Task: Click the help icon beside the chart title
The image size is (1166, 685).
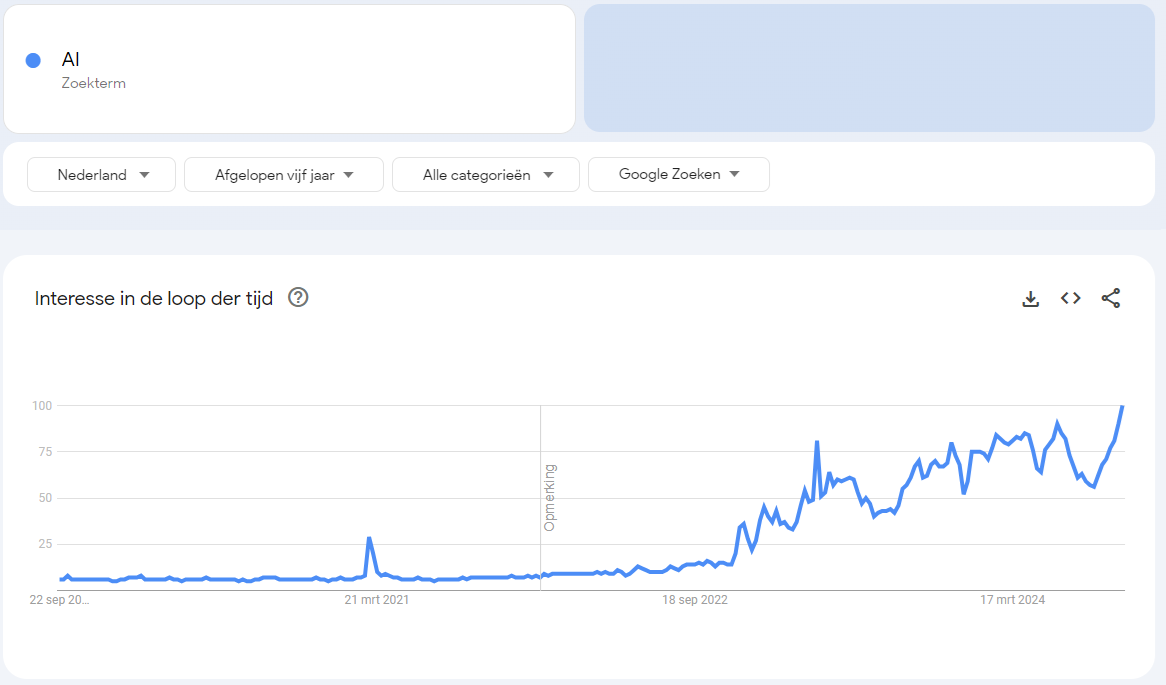Action: (298, 297)
